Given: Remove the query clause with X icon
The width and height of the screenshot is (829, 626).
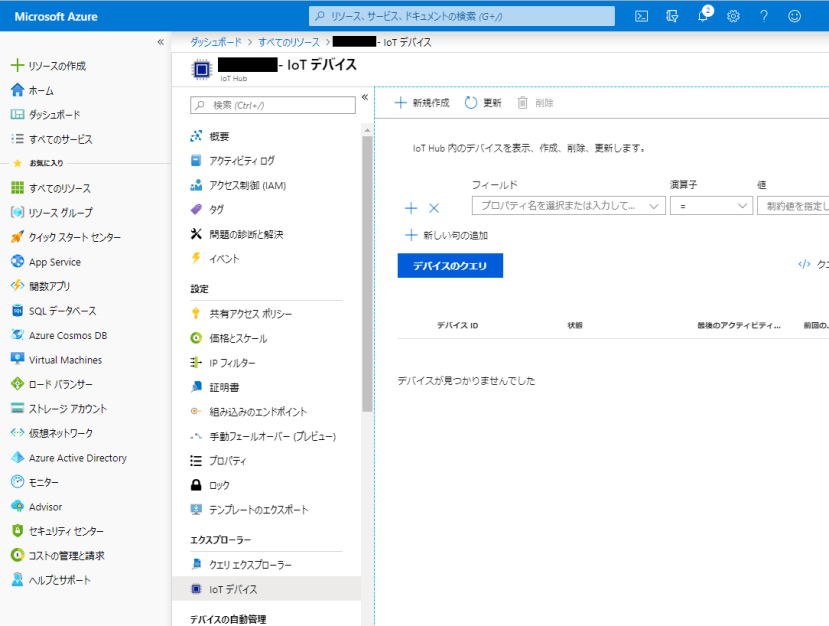Looking at the screenshot, I should click(434, 208).
